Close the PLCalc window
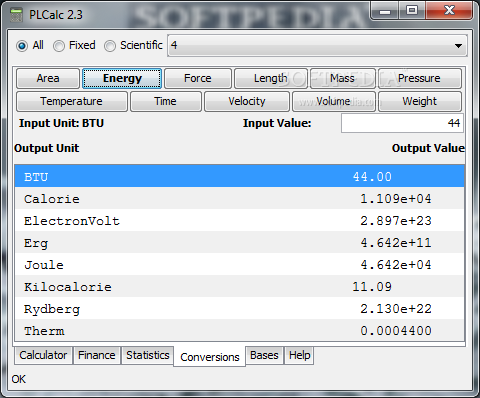The width and height of the screenshot is (480, 398). 449,11
